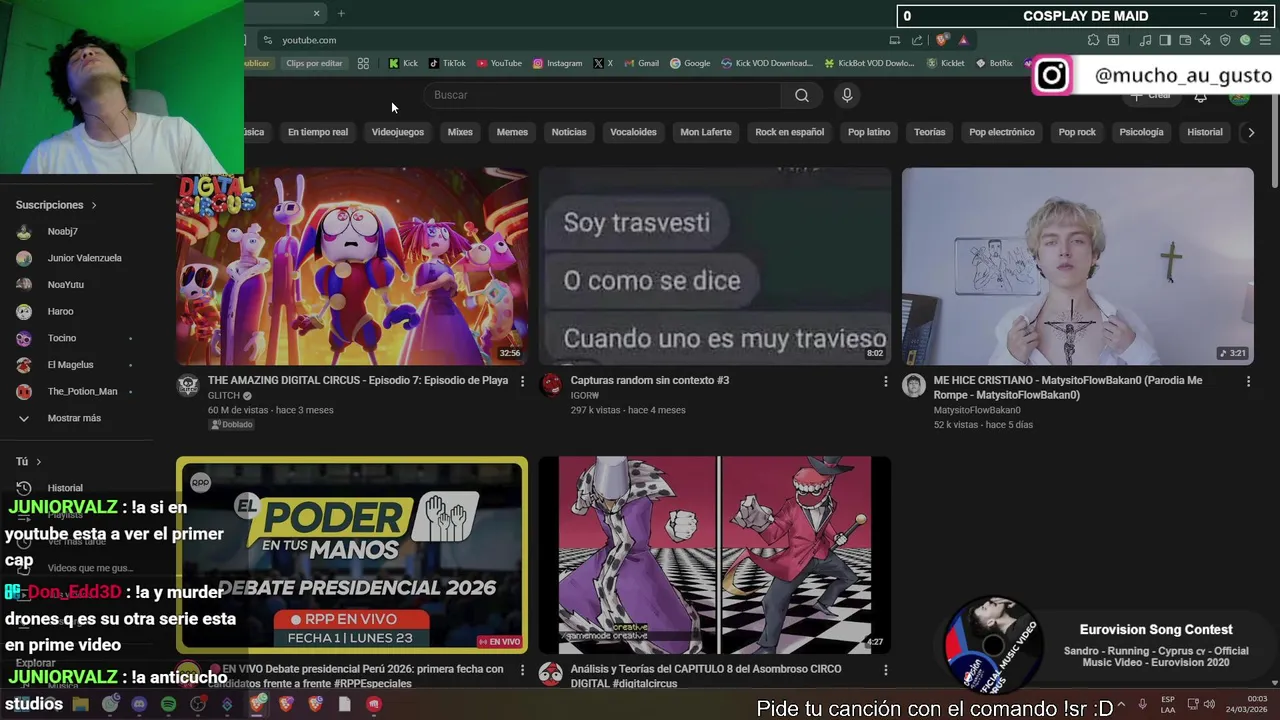Open OBS Studio from the taskbar
Screen dimensions: 1280x720
pos(198,704)
